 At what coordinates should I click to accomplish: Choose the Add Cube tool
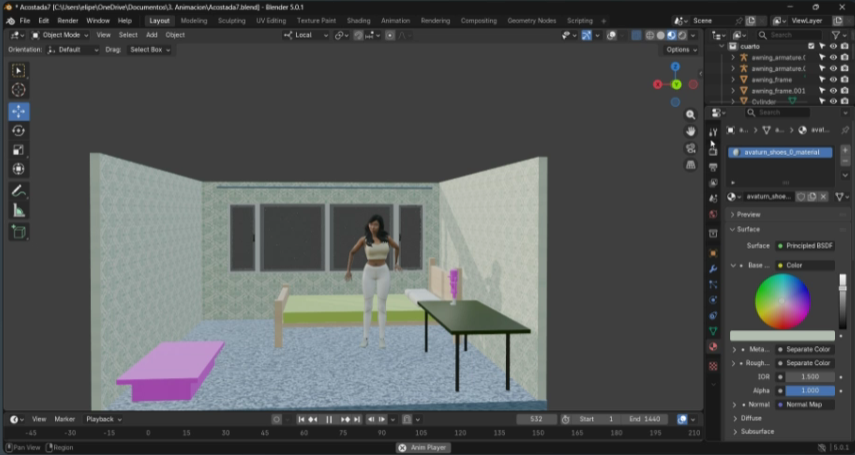pyautogui.click(x=19, y=232)
